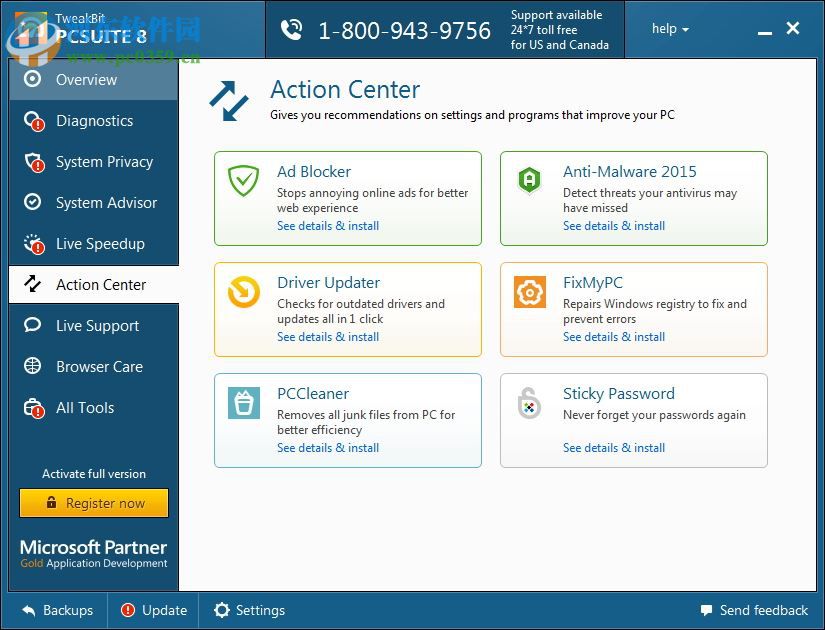The height and width of the screenshot is (630, 825).
Task: Switch to the Overview section
Action: click(x=87, y=79)
